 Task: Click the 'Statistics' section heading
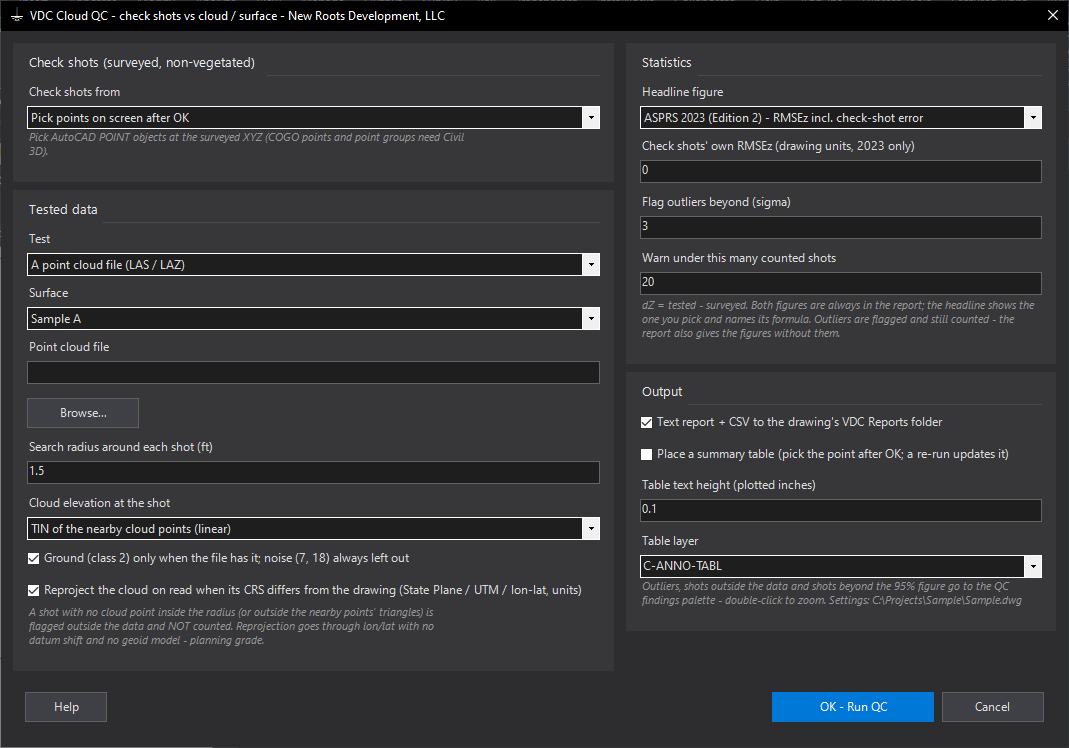666,62
